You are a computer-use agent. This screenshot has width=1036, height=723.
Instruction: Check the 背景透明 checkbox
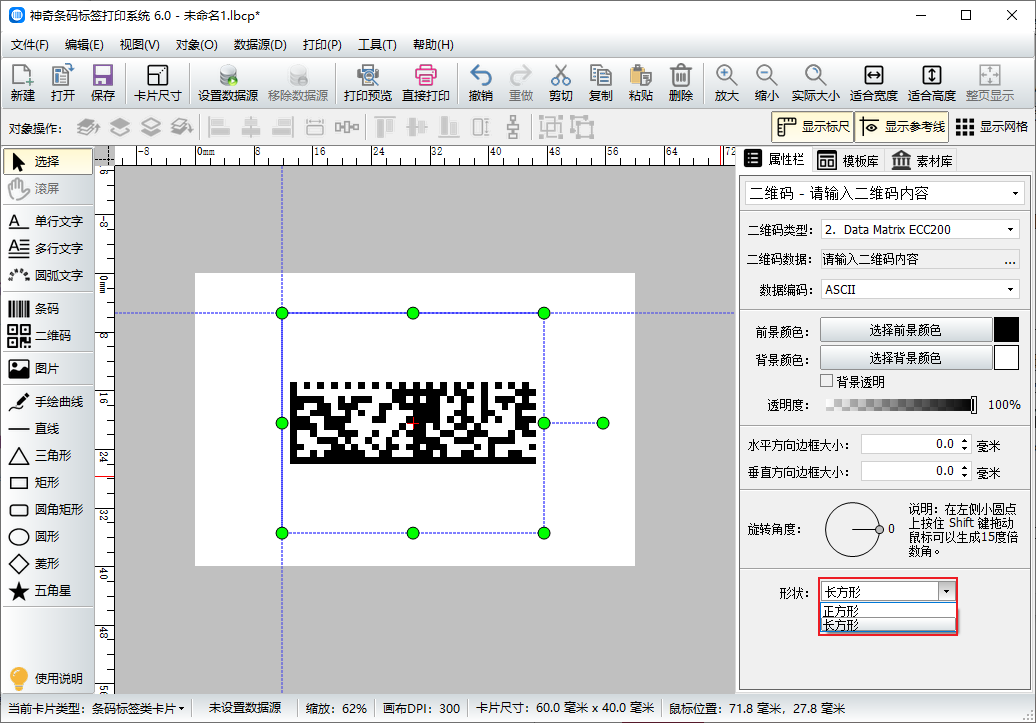coord(827,381)
